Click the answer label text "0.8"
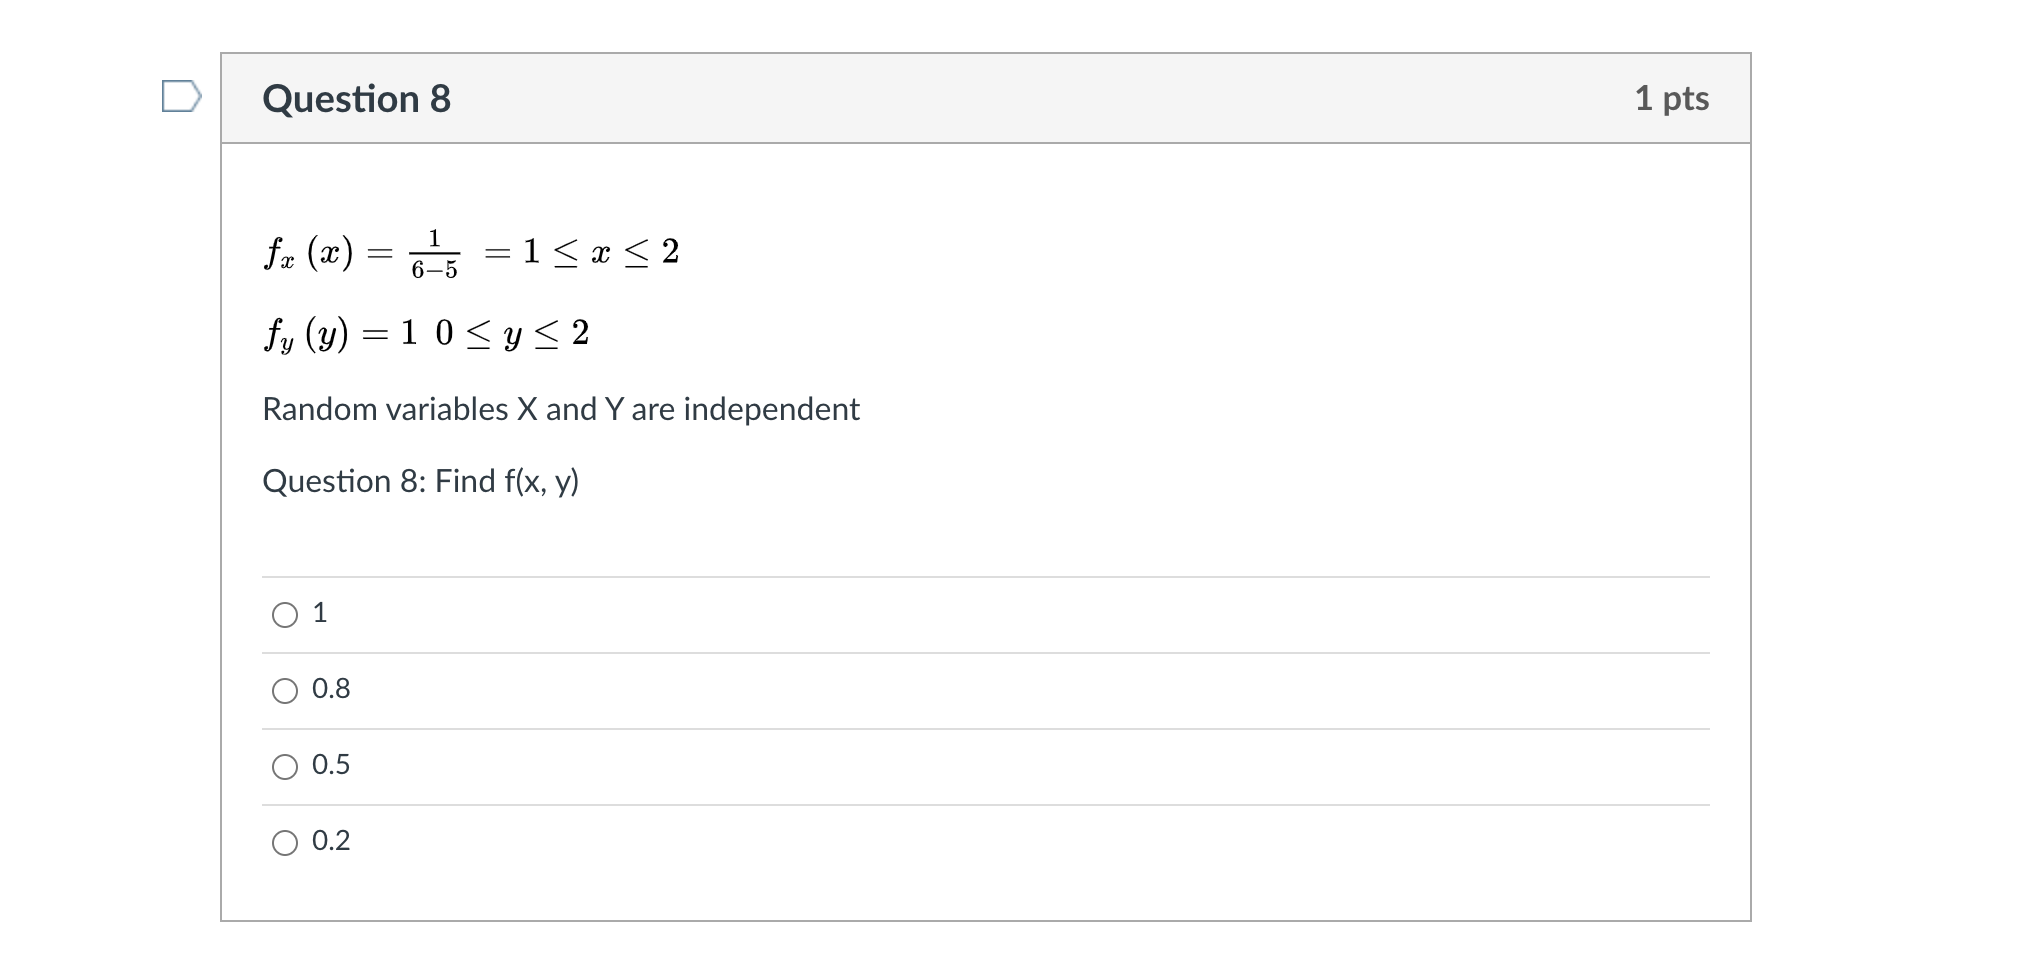The height and width of the screenshot is (962, 2028). click(x=331, y=689)
